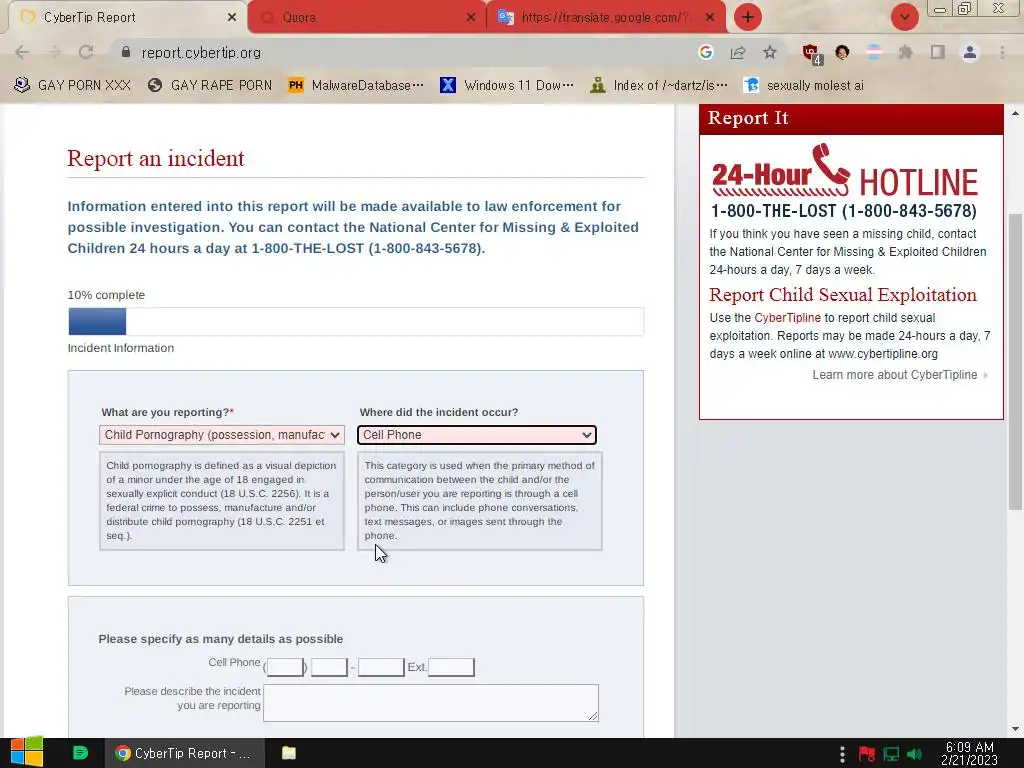View site info via lock icon
The width and height of the screenshot is (1024, 768).
click(x=126, y=52)
